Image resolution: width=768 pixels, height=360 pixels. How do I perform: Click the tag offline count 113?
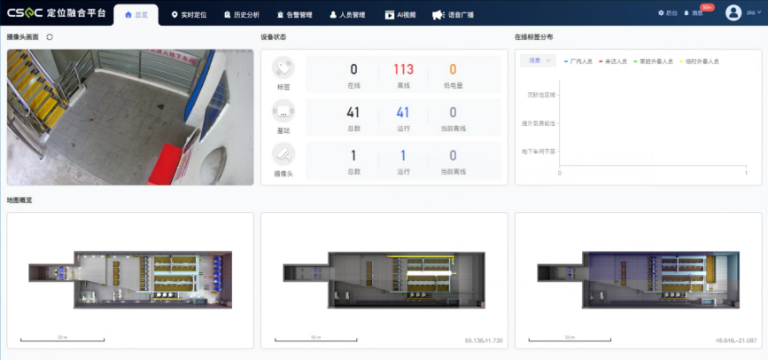[403, 70]
